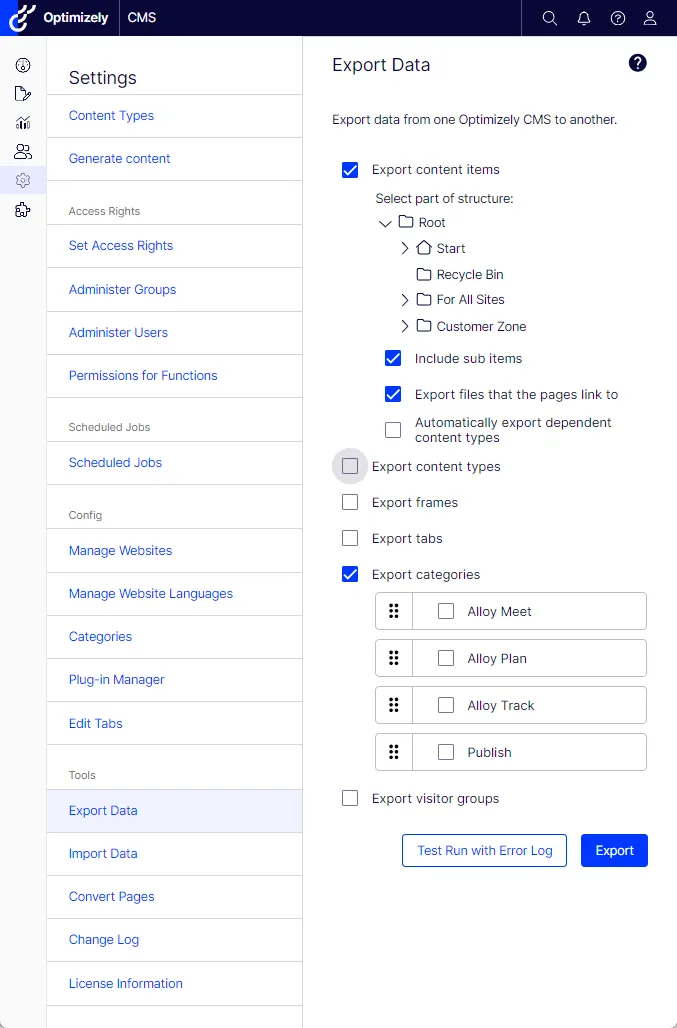Grab the Alloy Plan drag handle
This screenshot has height=1028, width=677.
coord(394,658)
